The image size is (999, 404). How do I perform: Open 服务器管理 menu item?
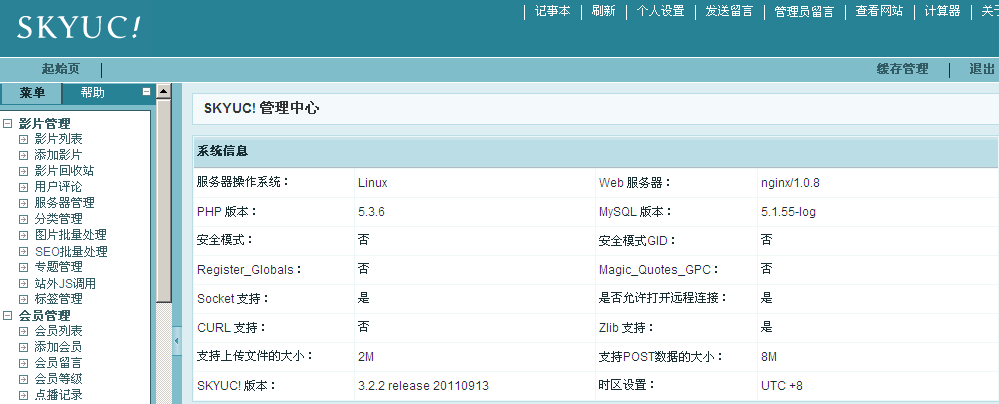click(64, 203)
